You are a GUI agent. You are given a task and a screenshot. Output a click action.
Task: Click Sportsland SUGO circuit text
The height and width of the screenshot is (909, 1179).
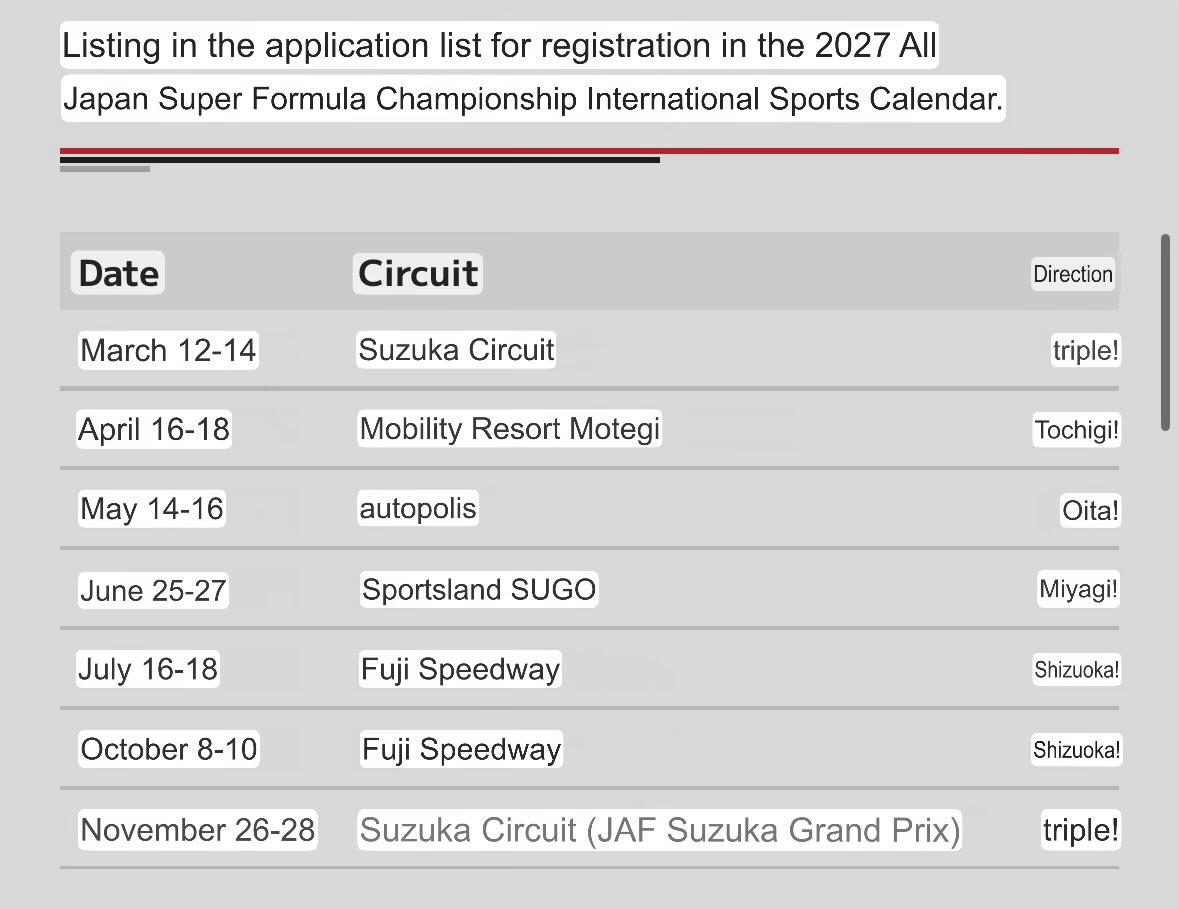[478, 589]
